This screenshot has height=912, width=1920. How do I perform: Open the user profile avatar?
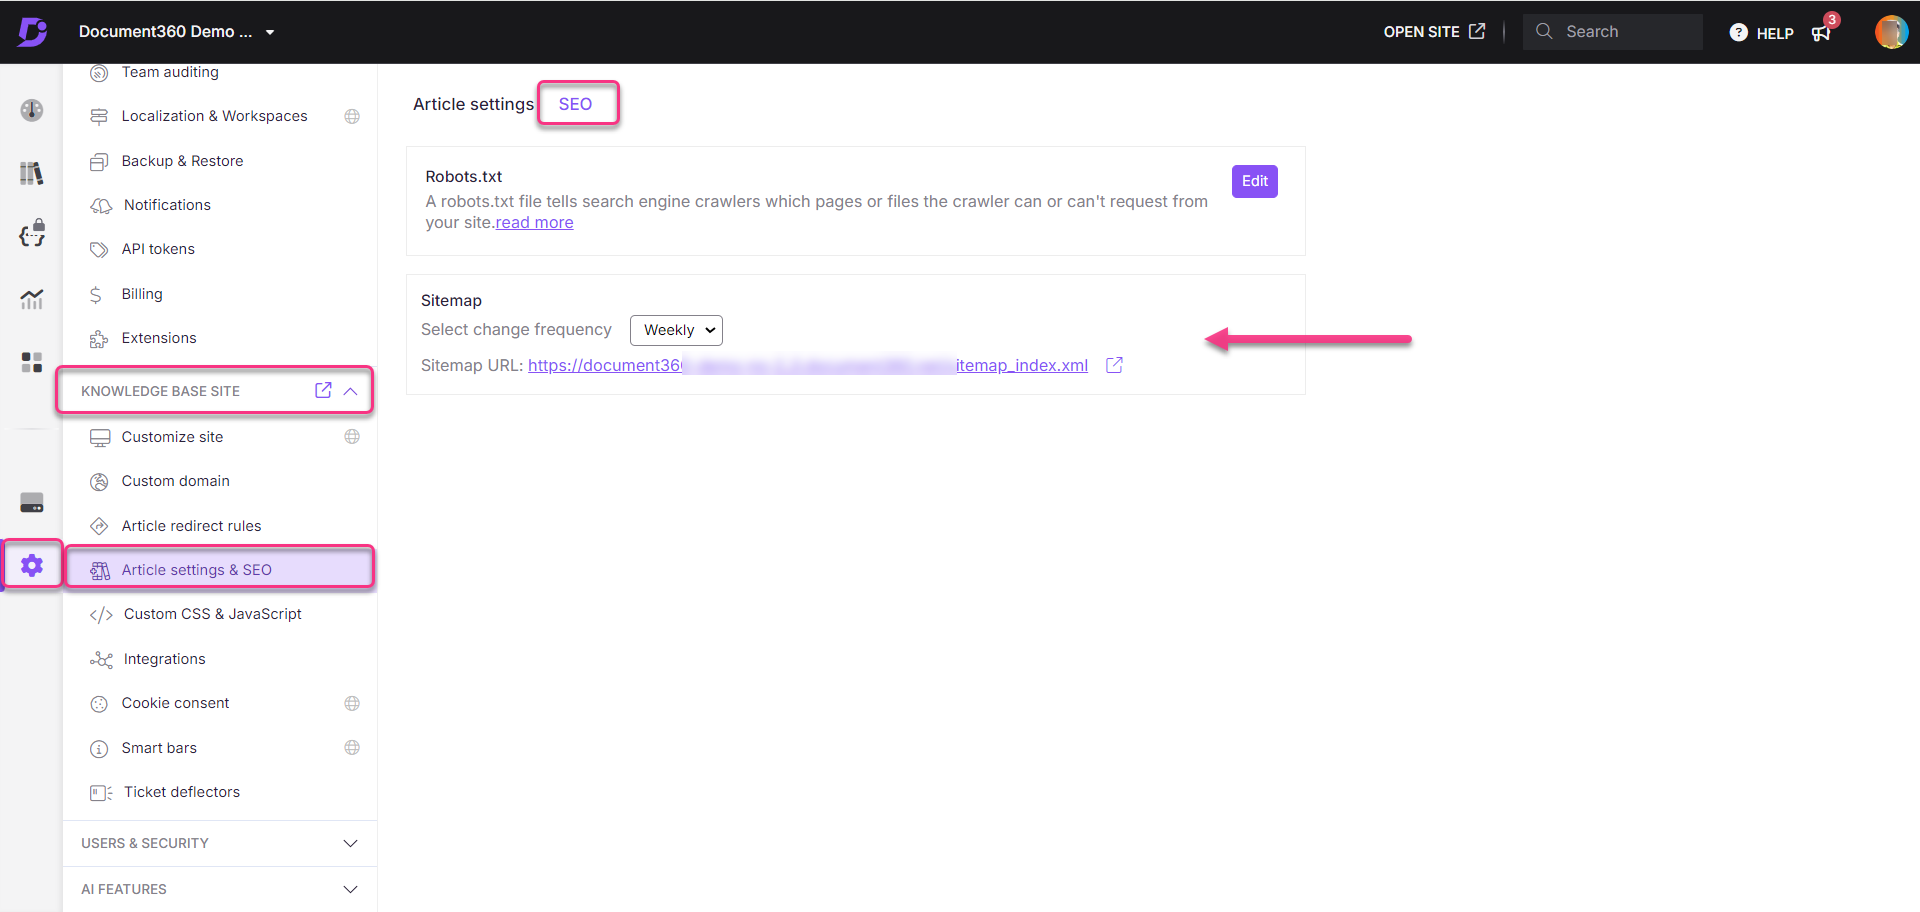(1890, 32)
